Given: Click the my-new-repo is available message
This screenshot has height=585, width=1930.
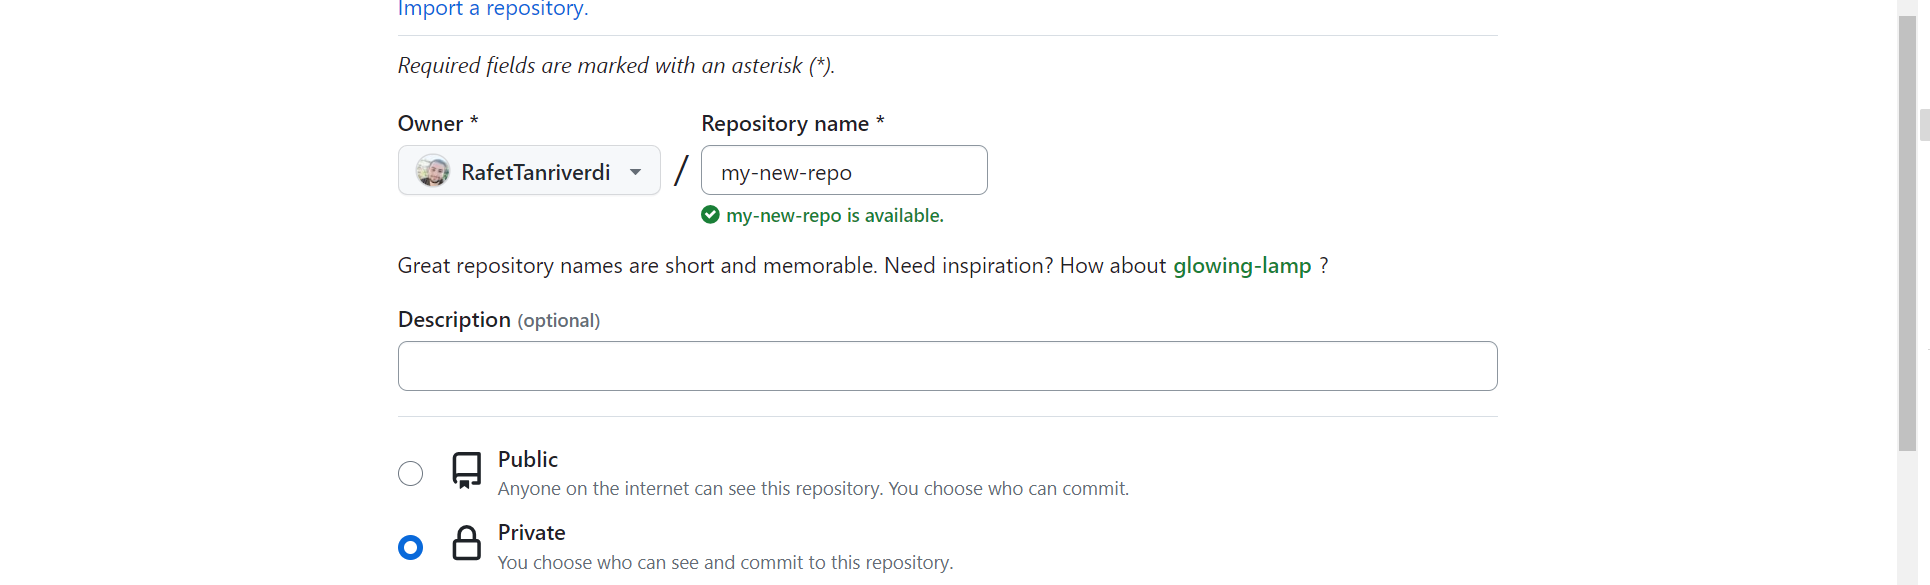Looking at the screenshot, I should coord(835,216).
